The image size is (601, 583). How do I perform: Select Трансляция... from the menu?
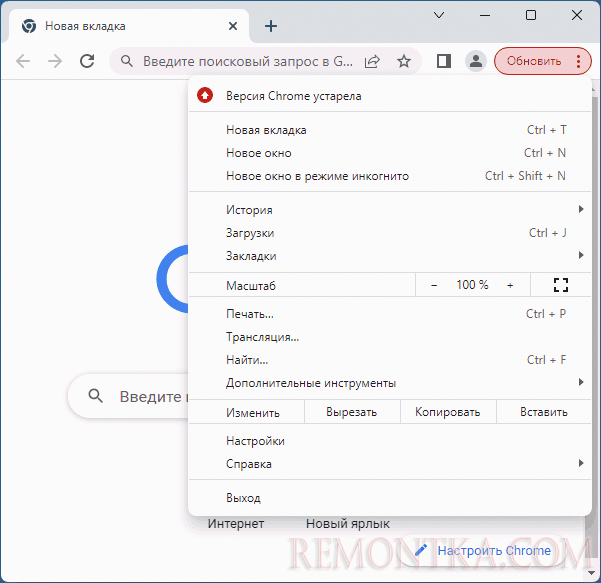pos(390,337)
